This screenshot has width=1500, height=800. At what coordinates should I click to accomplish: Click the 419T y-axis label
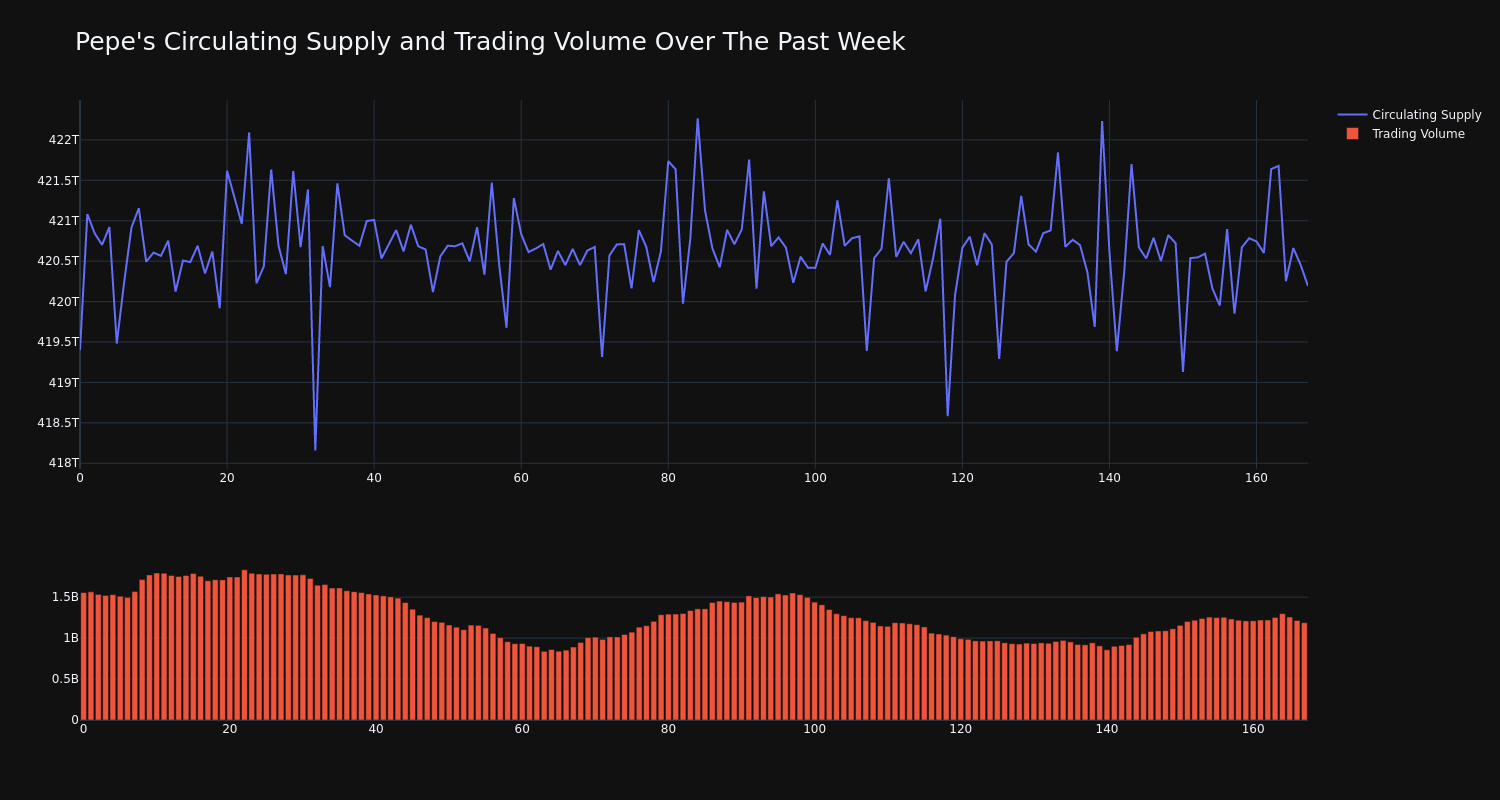click(63, 383)
